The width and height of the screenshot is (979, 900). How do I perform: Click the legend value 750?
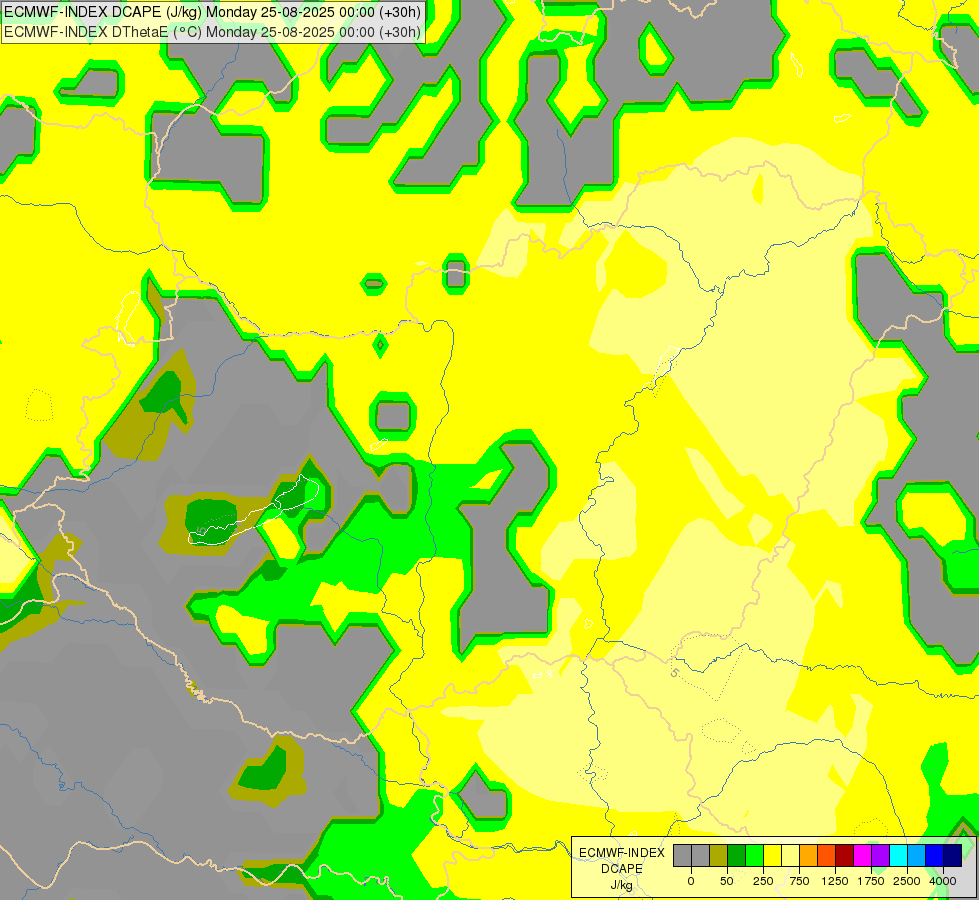(x=799, y=881)
